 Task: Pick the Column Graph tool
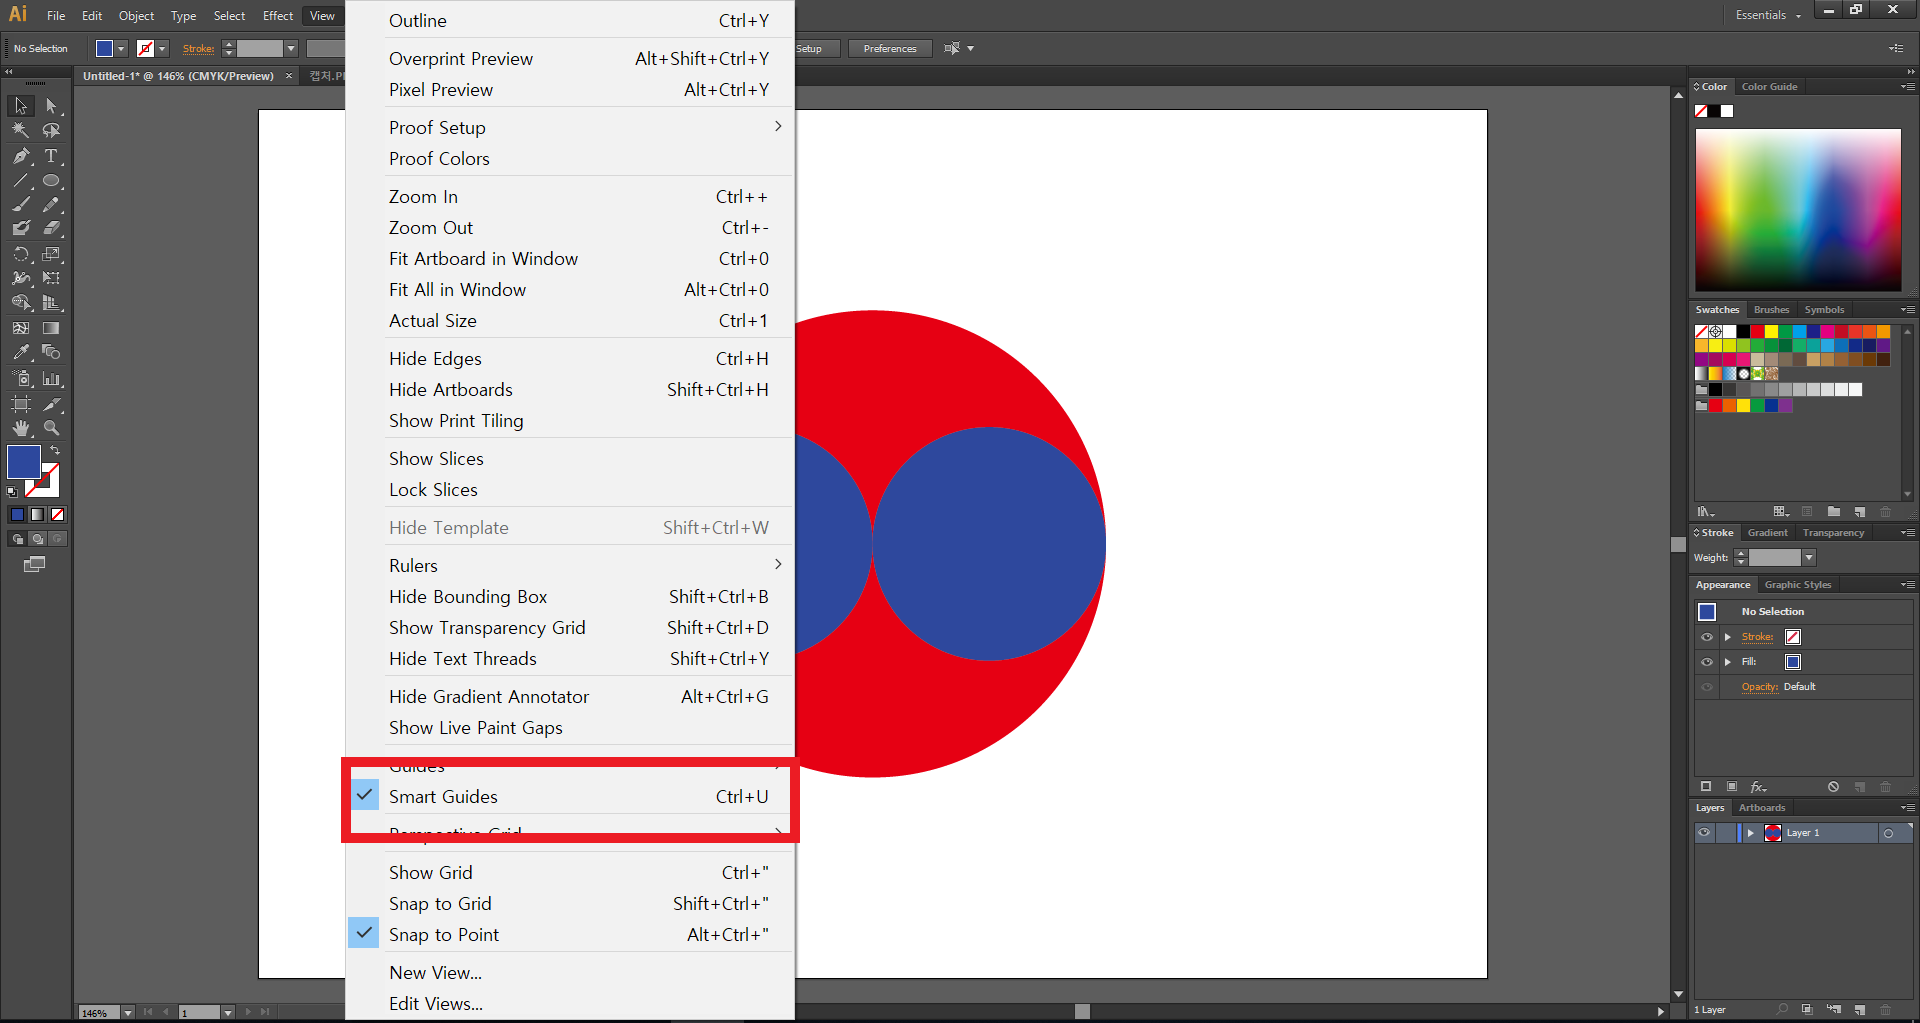[51, 379]
